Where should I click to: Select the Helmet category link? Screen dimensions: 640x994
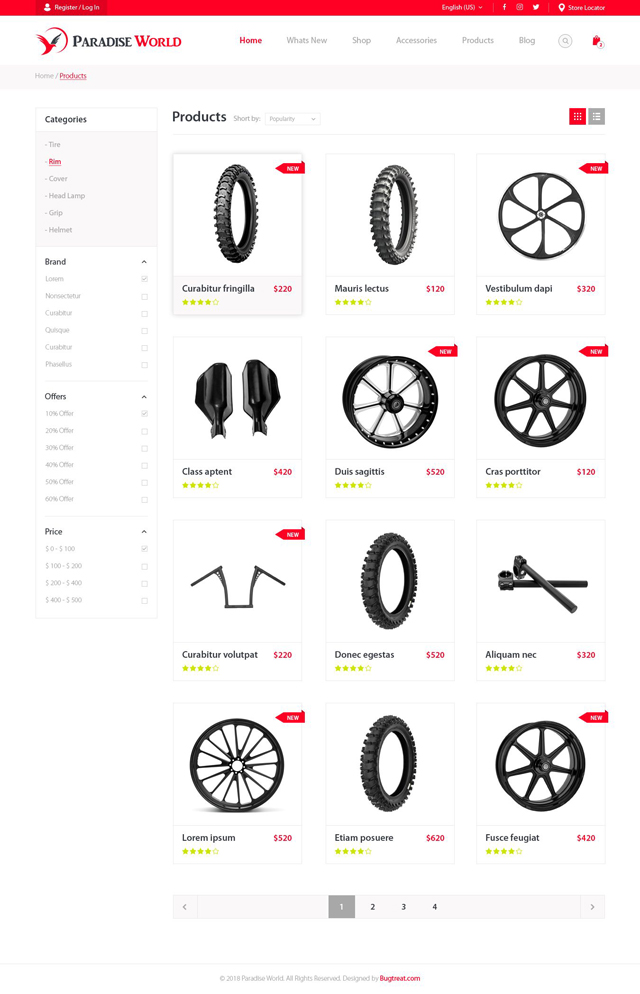58,230
